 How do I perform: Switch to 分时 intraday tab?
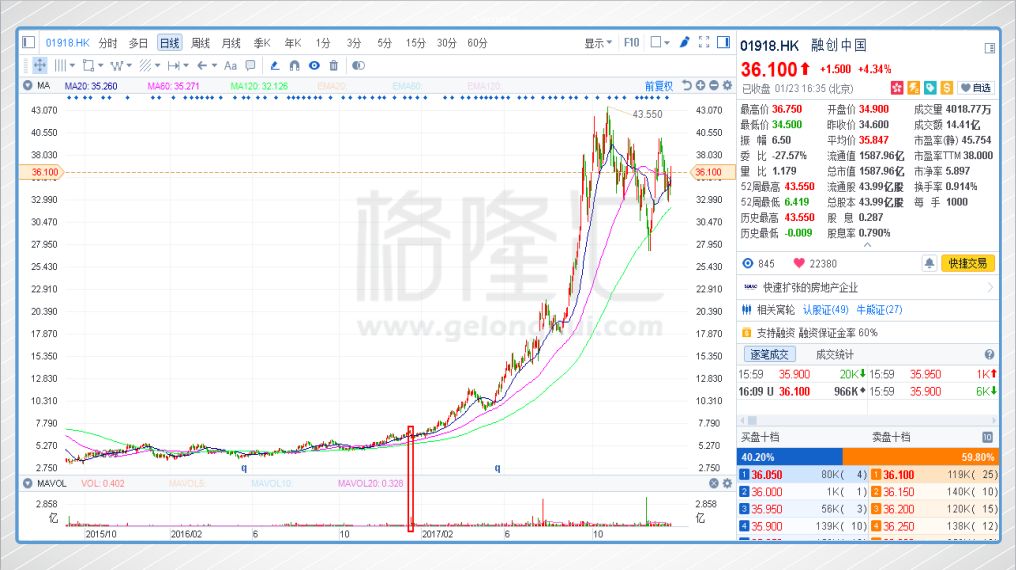pos(108,43)
